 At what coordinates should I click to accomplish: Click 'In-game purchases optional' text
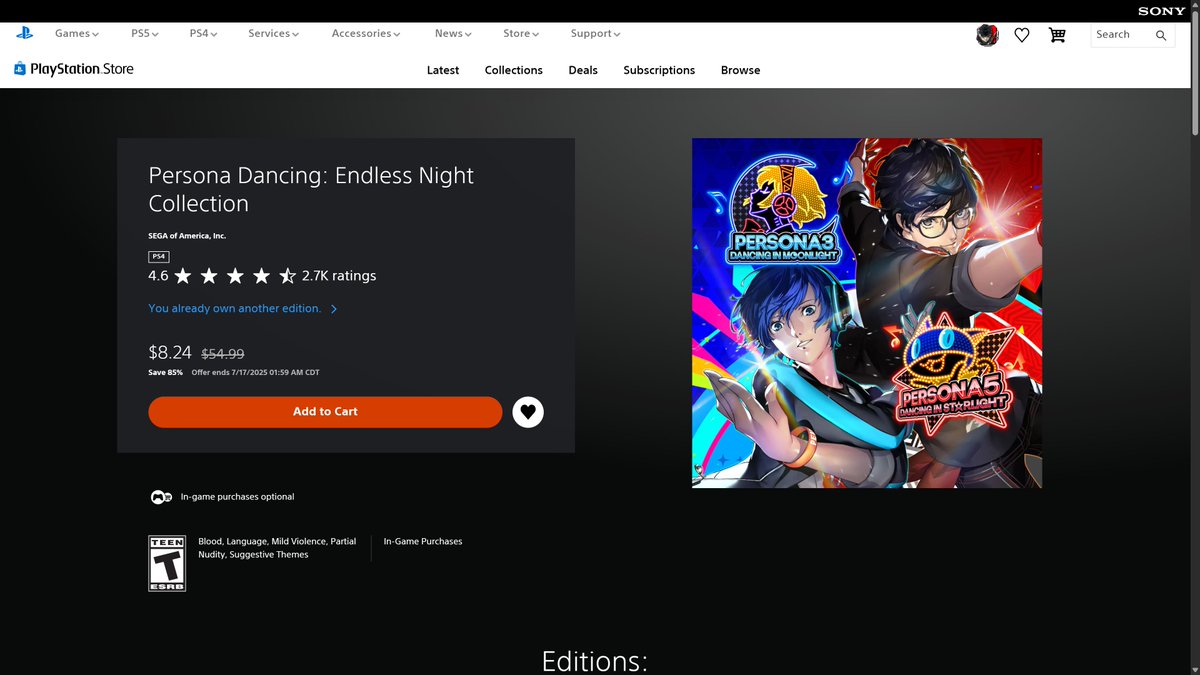click(x=237, y=497)
